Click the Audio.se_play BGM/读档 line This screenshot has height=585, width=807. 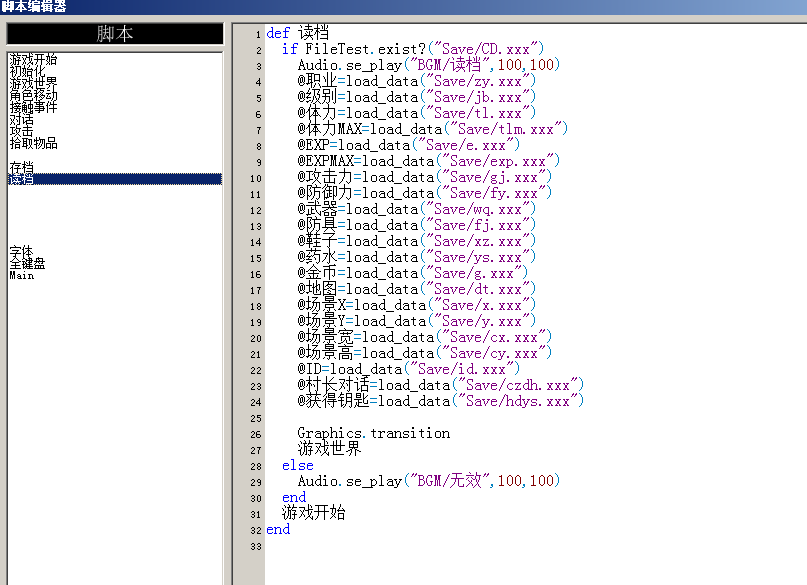click(428, 65)
